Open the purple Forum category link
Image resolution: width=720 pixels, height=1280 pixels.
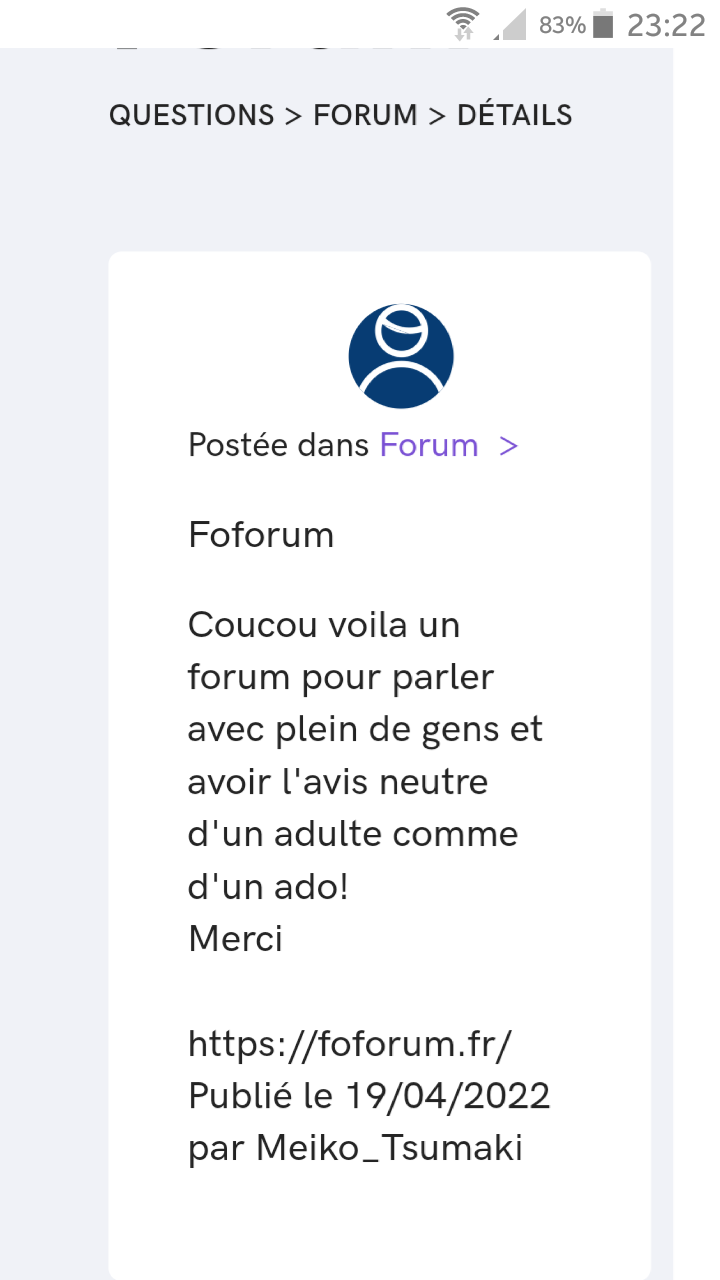coord(429,445)
